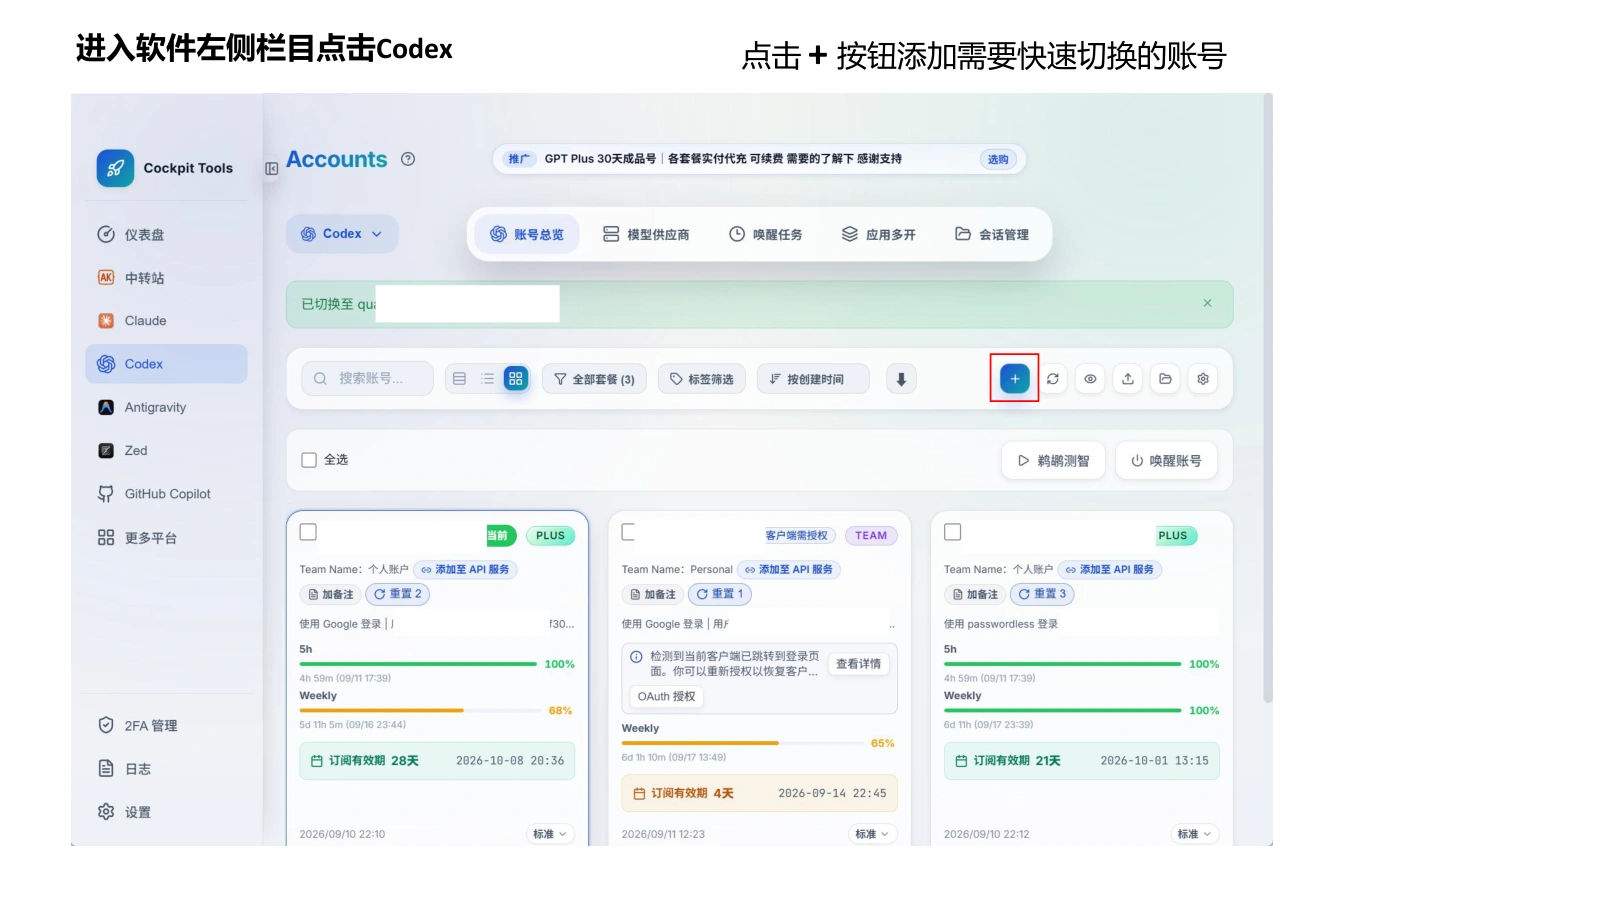Switch to the 模型供应商 tab
The width and height of the screenshot is (1600, 900).
(x=646, y=234)
